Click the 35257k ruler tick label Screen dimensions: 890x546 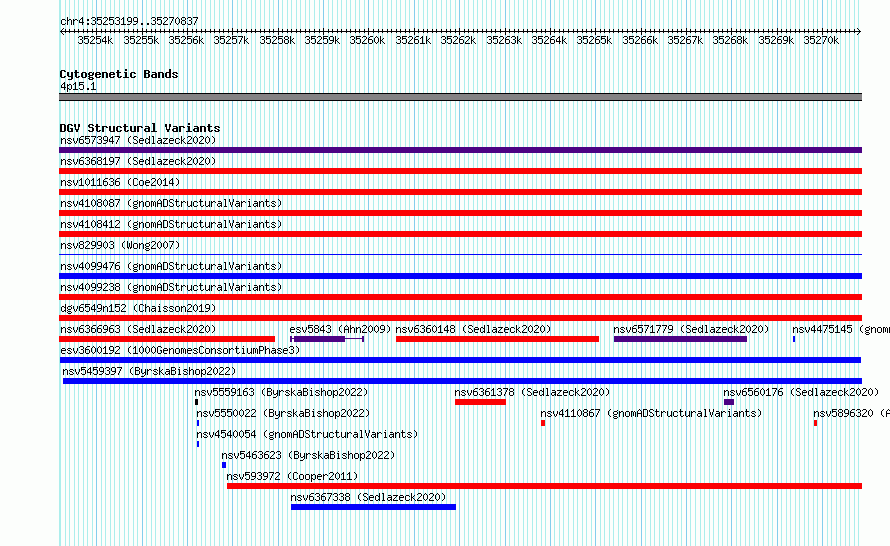(x=232, y=40)
